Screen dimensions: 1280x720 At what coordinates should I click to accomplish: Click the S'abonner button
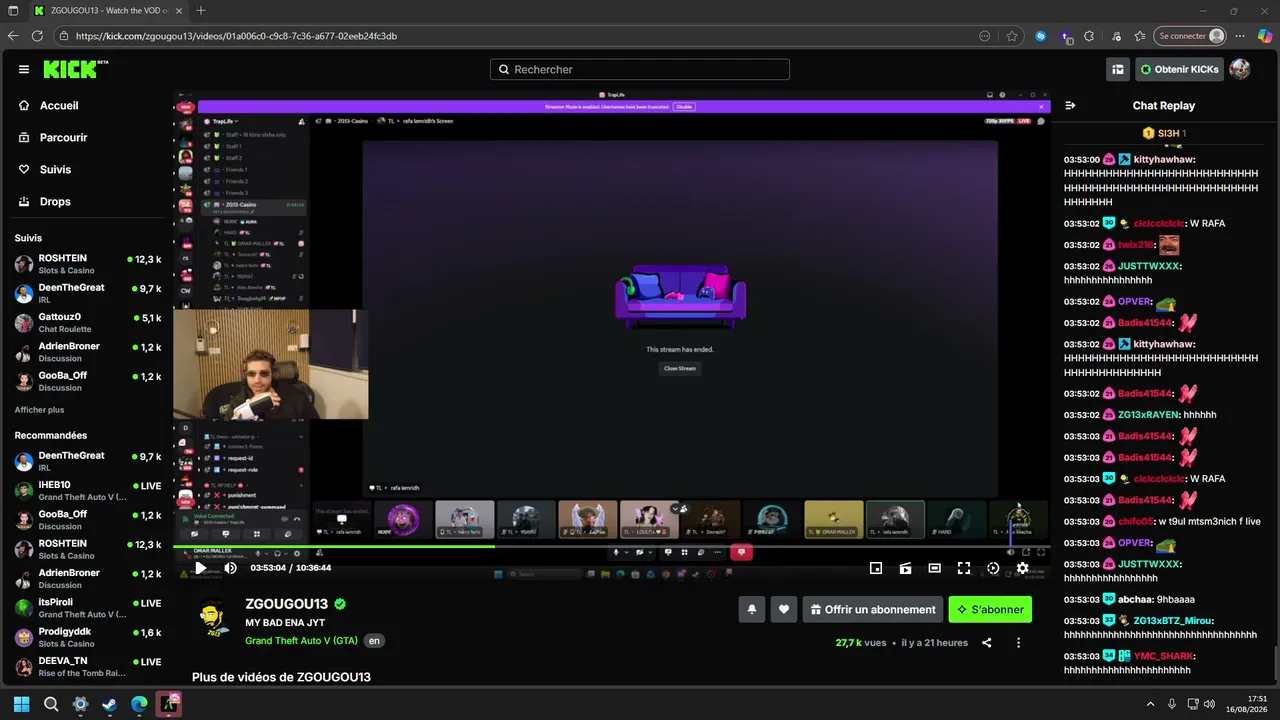(990, 609)
